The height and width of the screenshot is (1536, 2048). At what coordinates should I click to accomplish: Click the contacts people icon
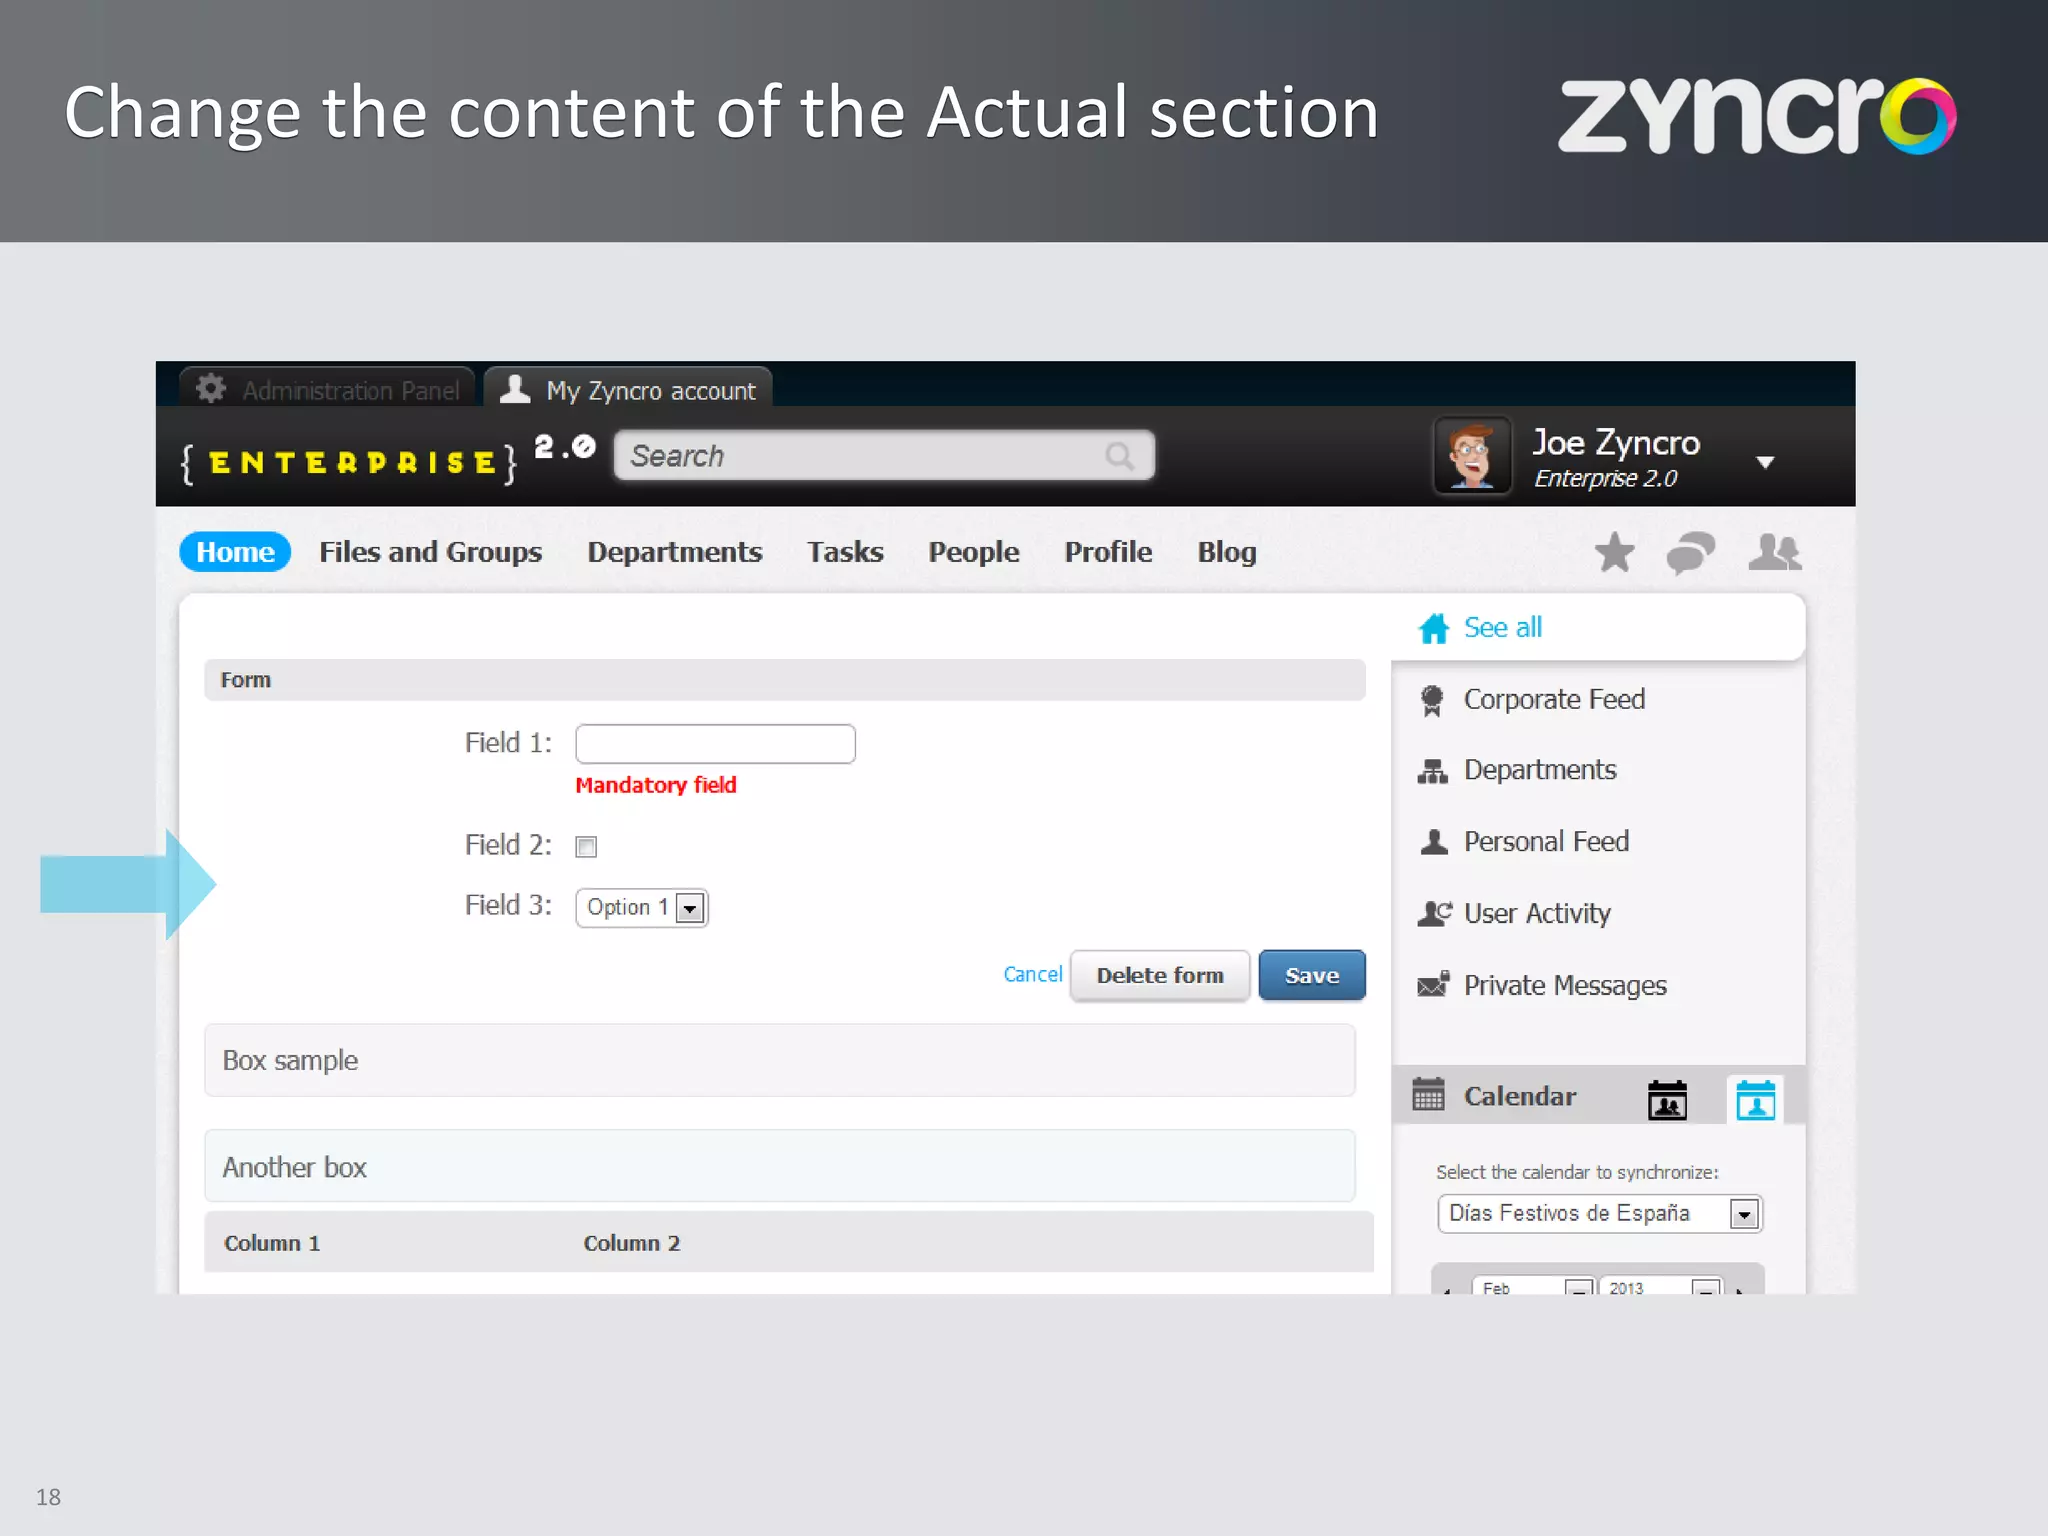[x=1774, y=552]
